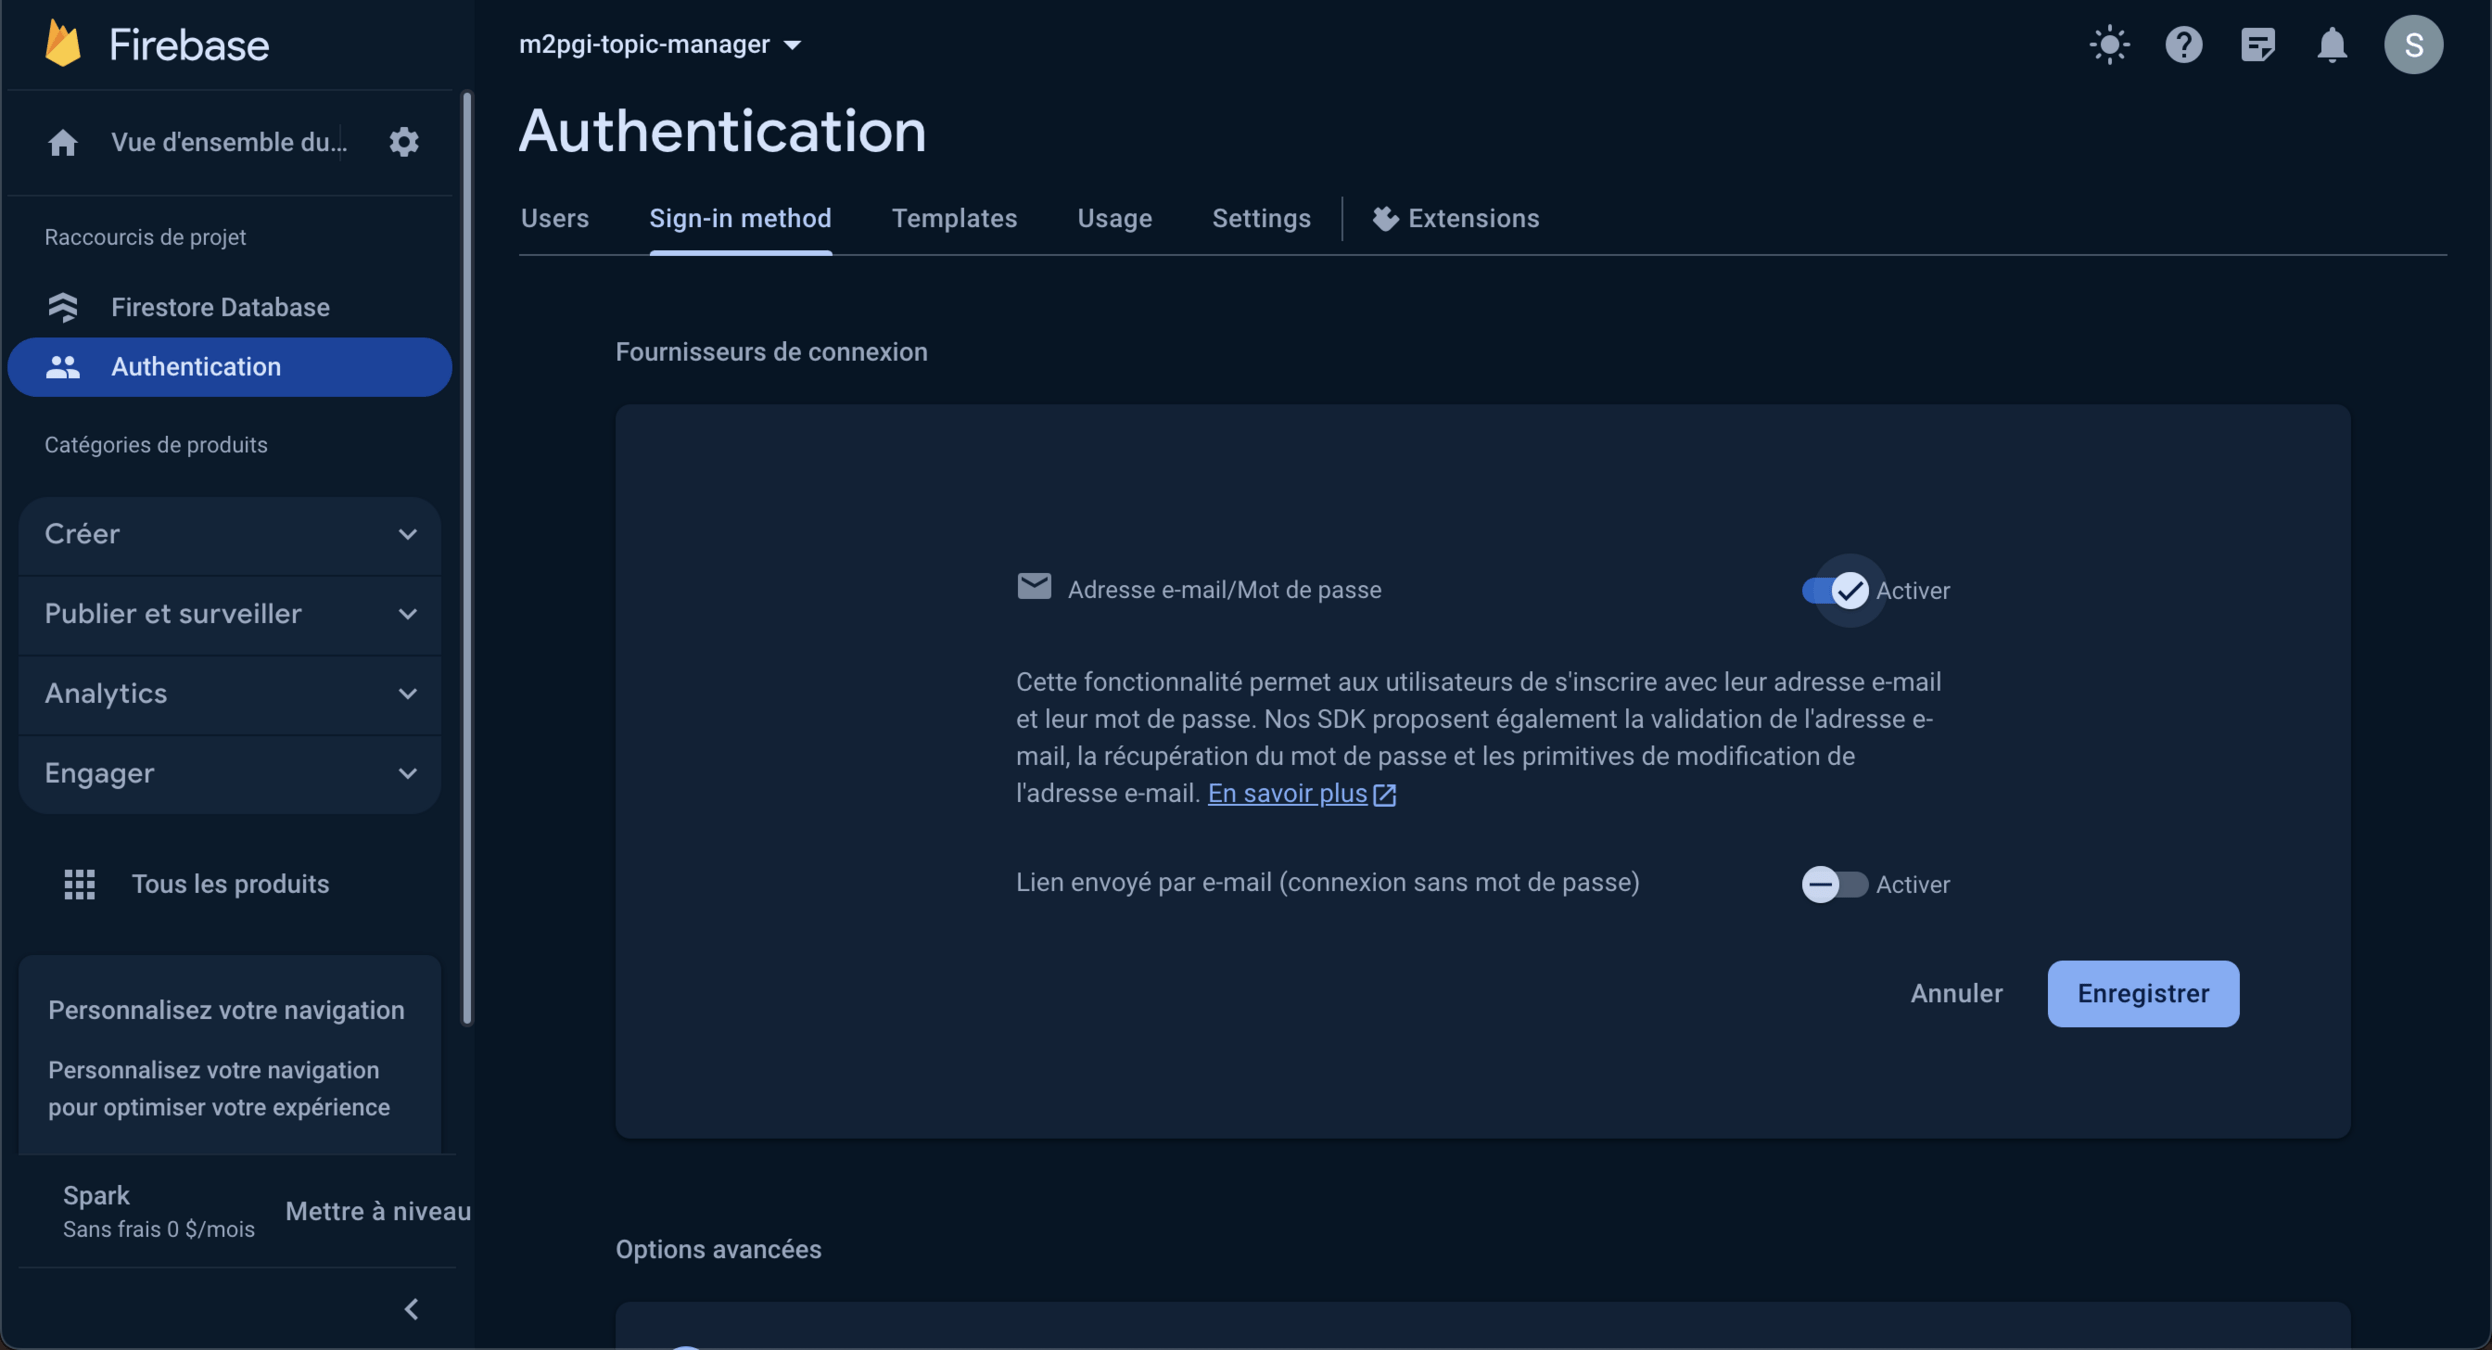Expand the Publier et surveiller category

click(x=229, y=614)
